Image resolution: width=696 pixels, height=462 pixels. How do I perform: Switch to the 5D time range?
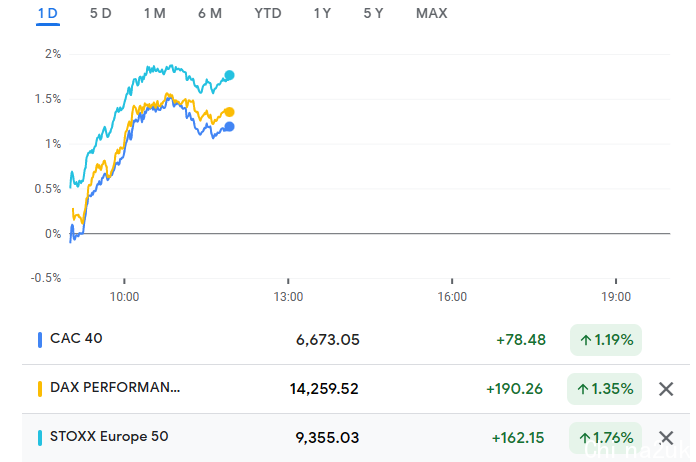[x=101, y=13]
